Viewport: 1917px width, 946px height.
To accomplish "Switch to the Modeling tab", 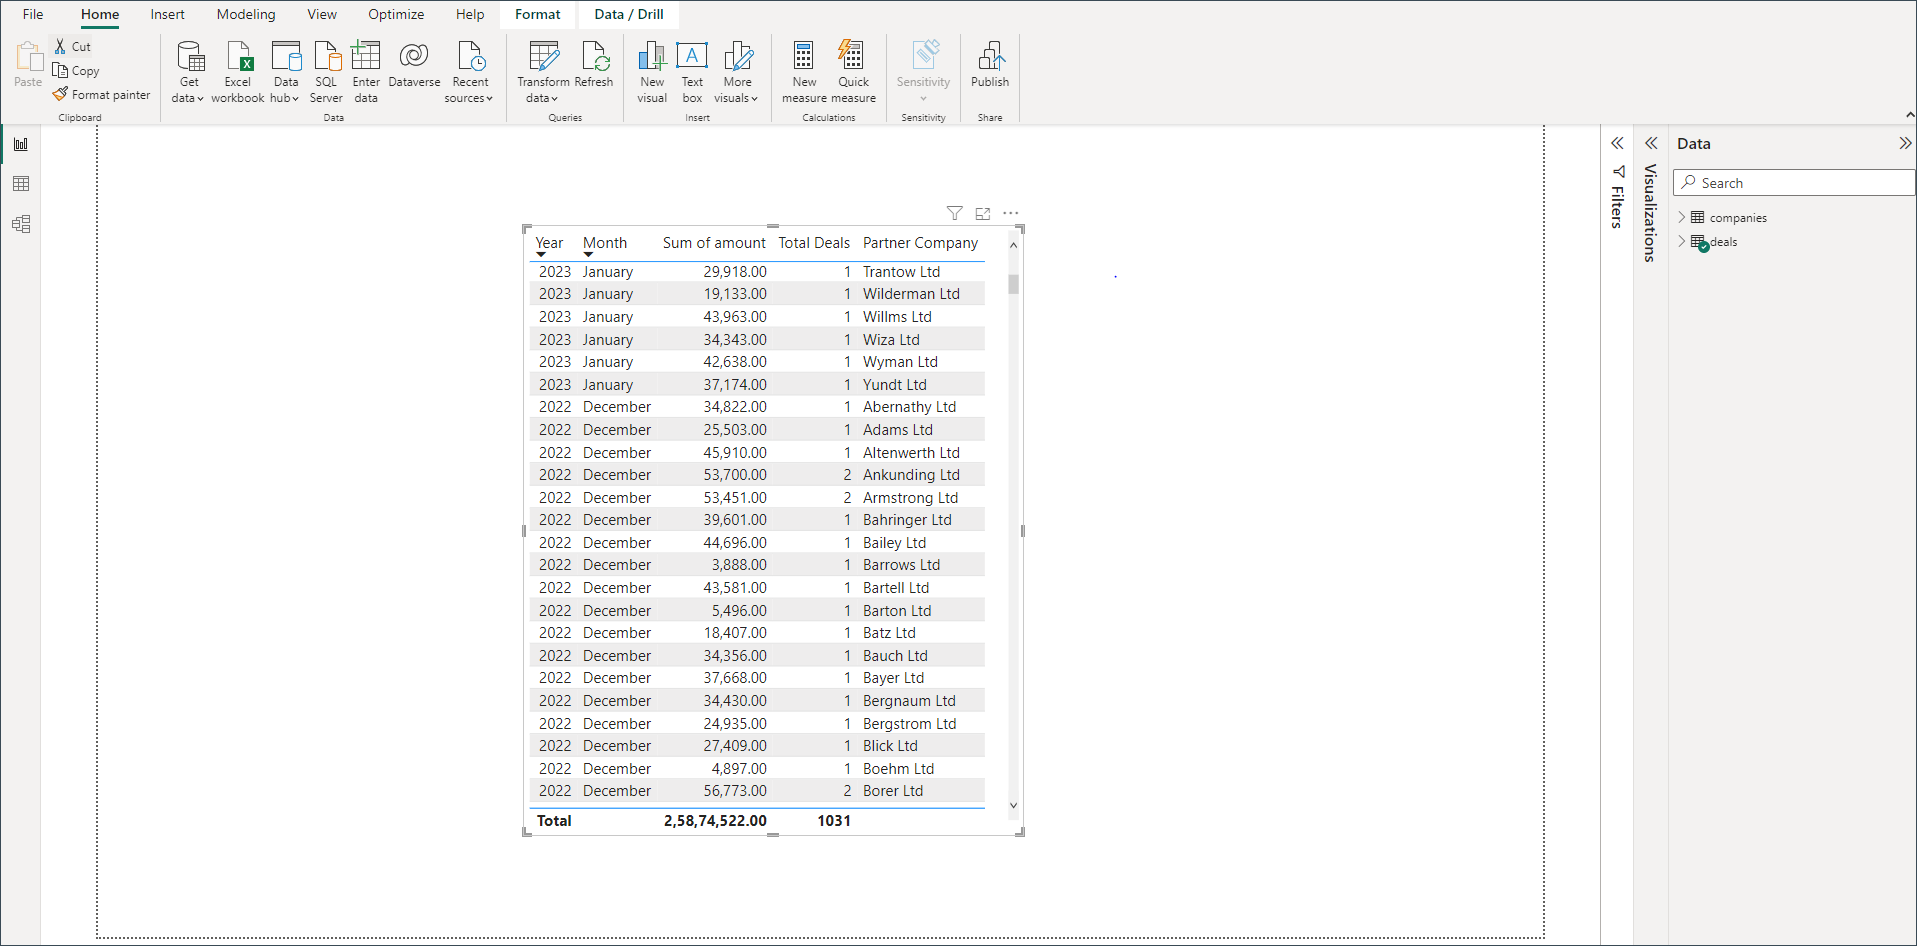I will (x=246, y=14).
